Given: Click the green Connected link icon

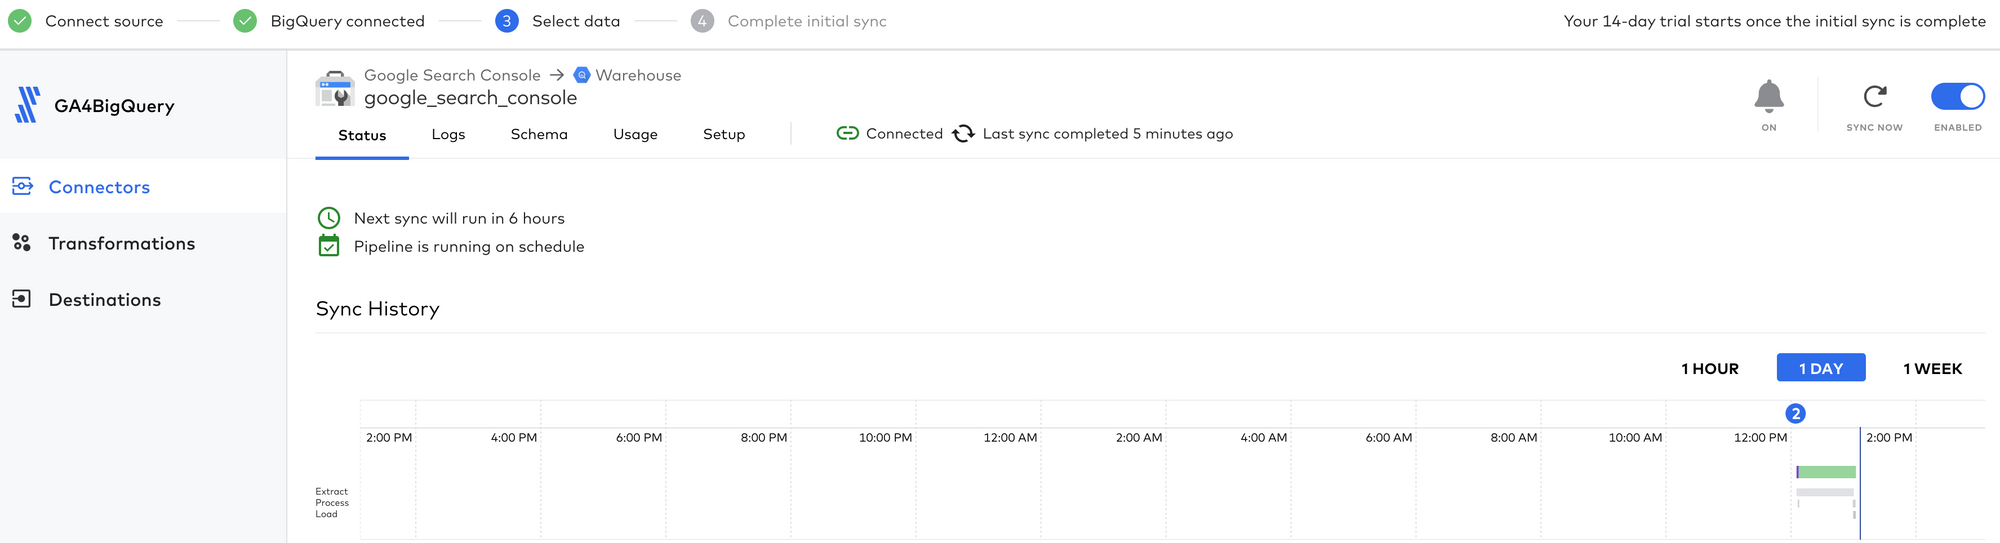Looking at the screenshot, I should tap(848, 133).
